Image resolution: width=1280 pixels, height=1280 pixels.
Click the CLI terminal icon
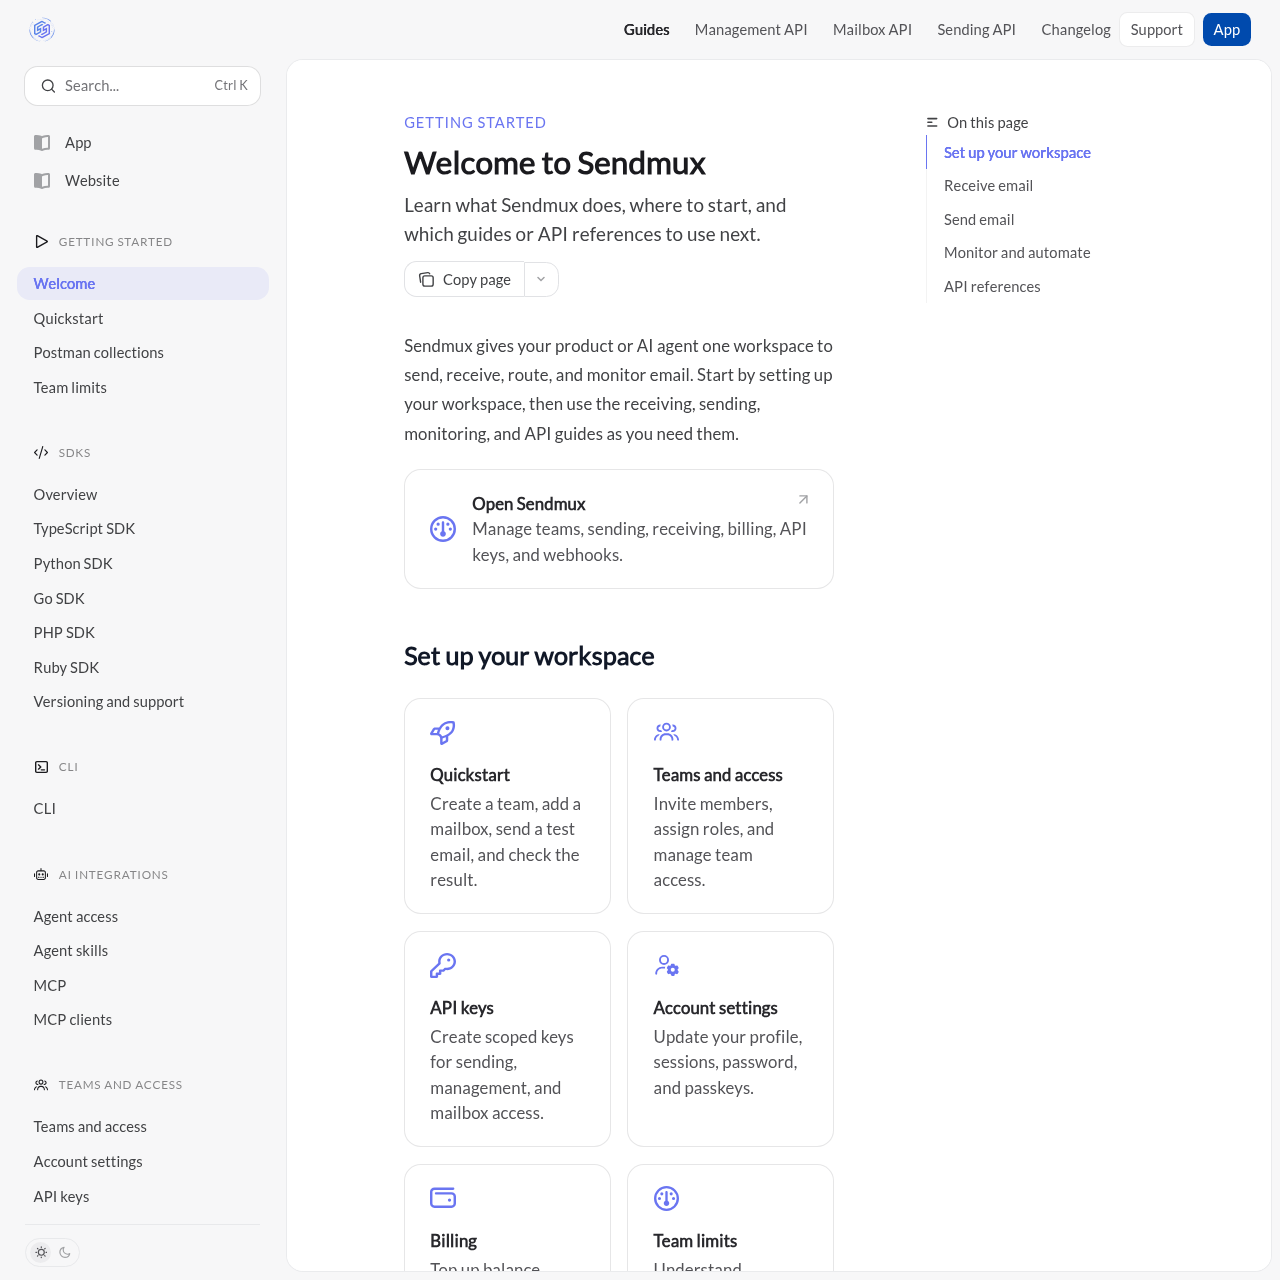[41, 767]
